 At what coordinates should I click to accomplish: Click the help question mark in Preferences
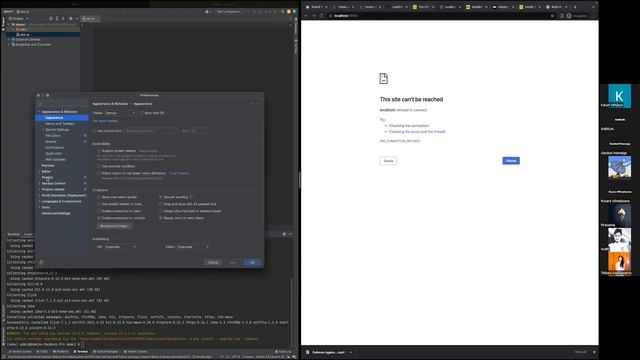[x=41, y=262]
